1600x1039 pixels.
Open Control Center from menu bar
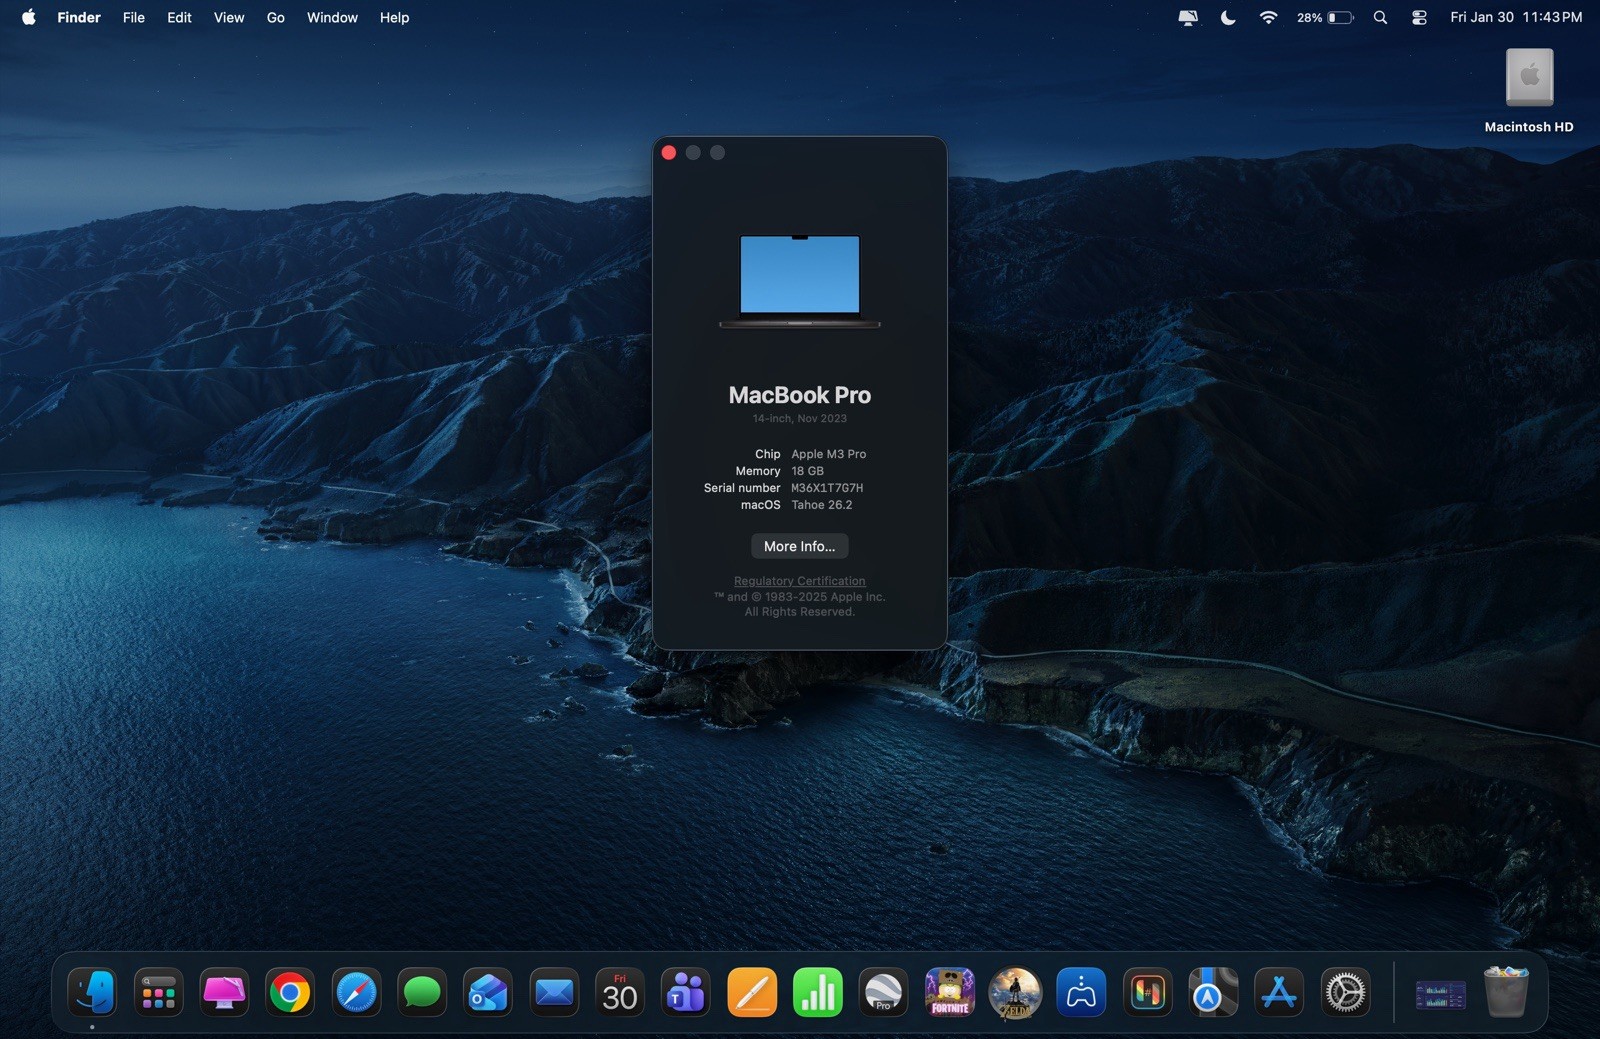coord(1419,17)
